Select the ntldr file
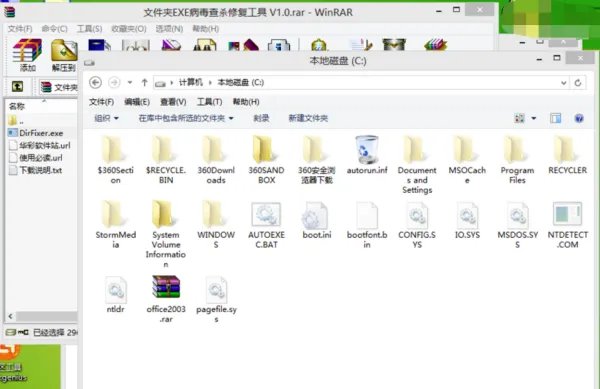The width and height of the screenshot is (600, 389). 116,295
